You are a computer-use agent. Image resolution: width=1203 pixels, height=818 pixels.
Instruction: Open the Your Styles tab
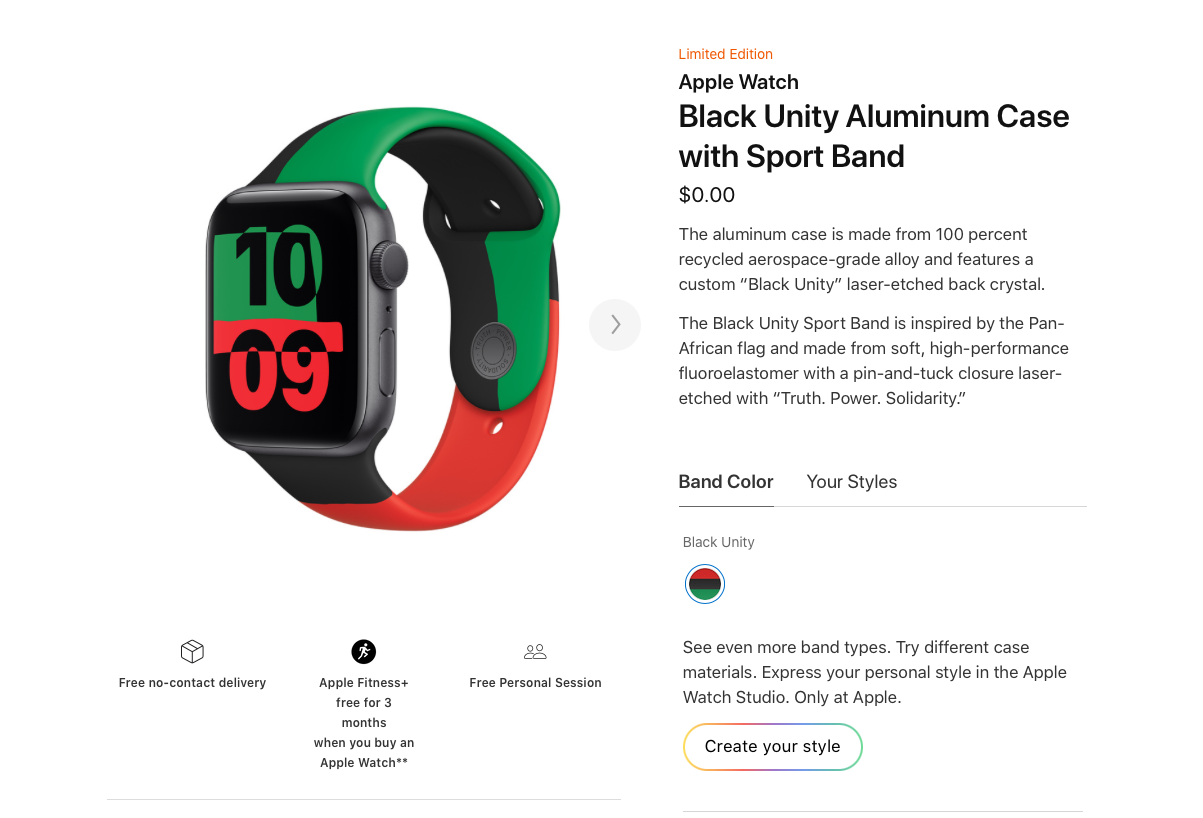tap(852, 482)
